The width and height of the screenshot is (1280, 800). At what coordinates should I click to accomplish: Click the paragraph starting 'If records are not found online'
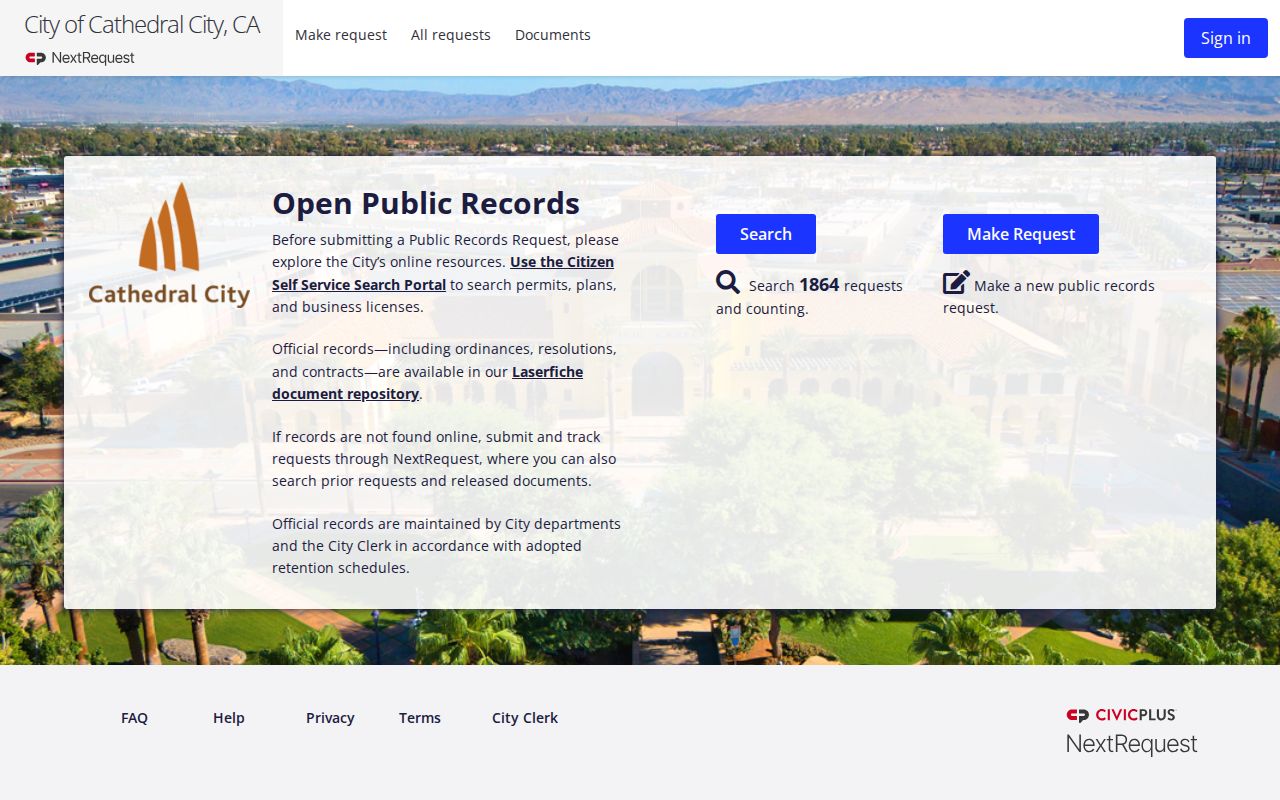point(444,459)
